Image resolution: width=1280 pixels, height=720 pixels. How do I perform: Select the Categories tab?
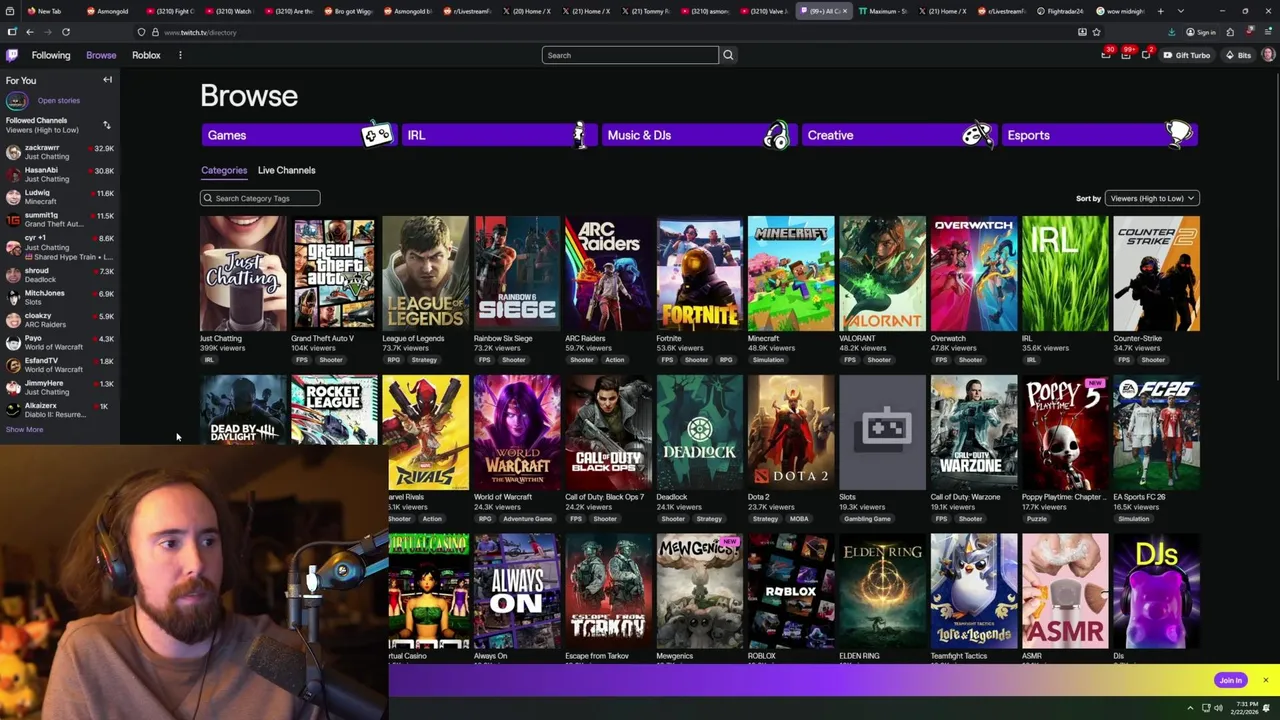pos(224,170)
